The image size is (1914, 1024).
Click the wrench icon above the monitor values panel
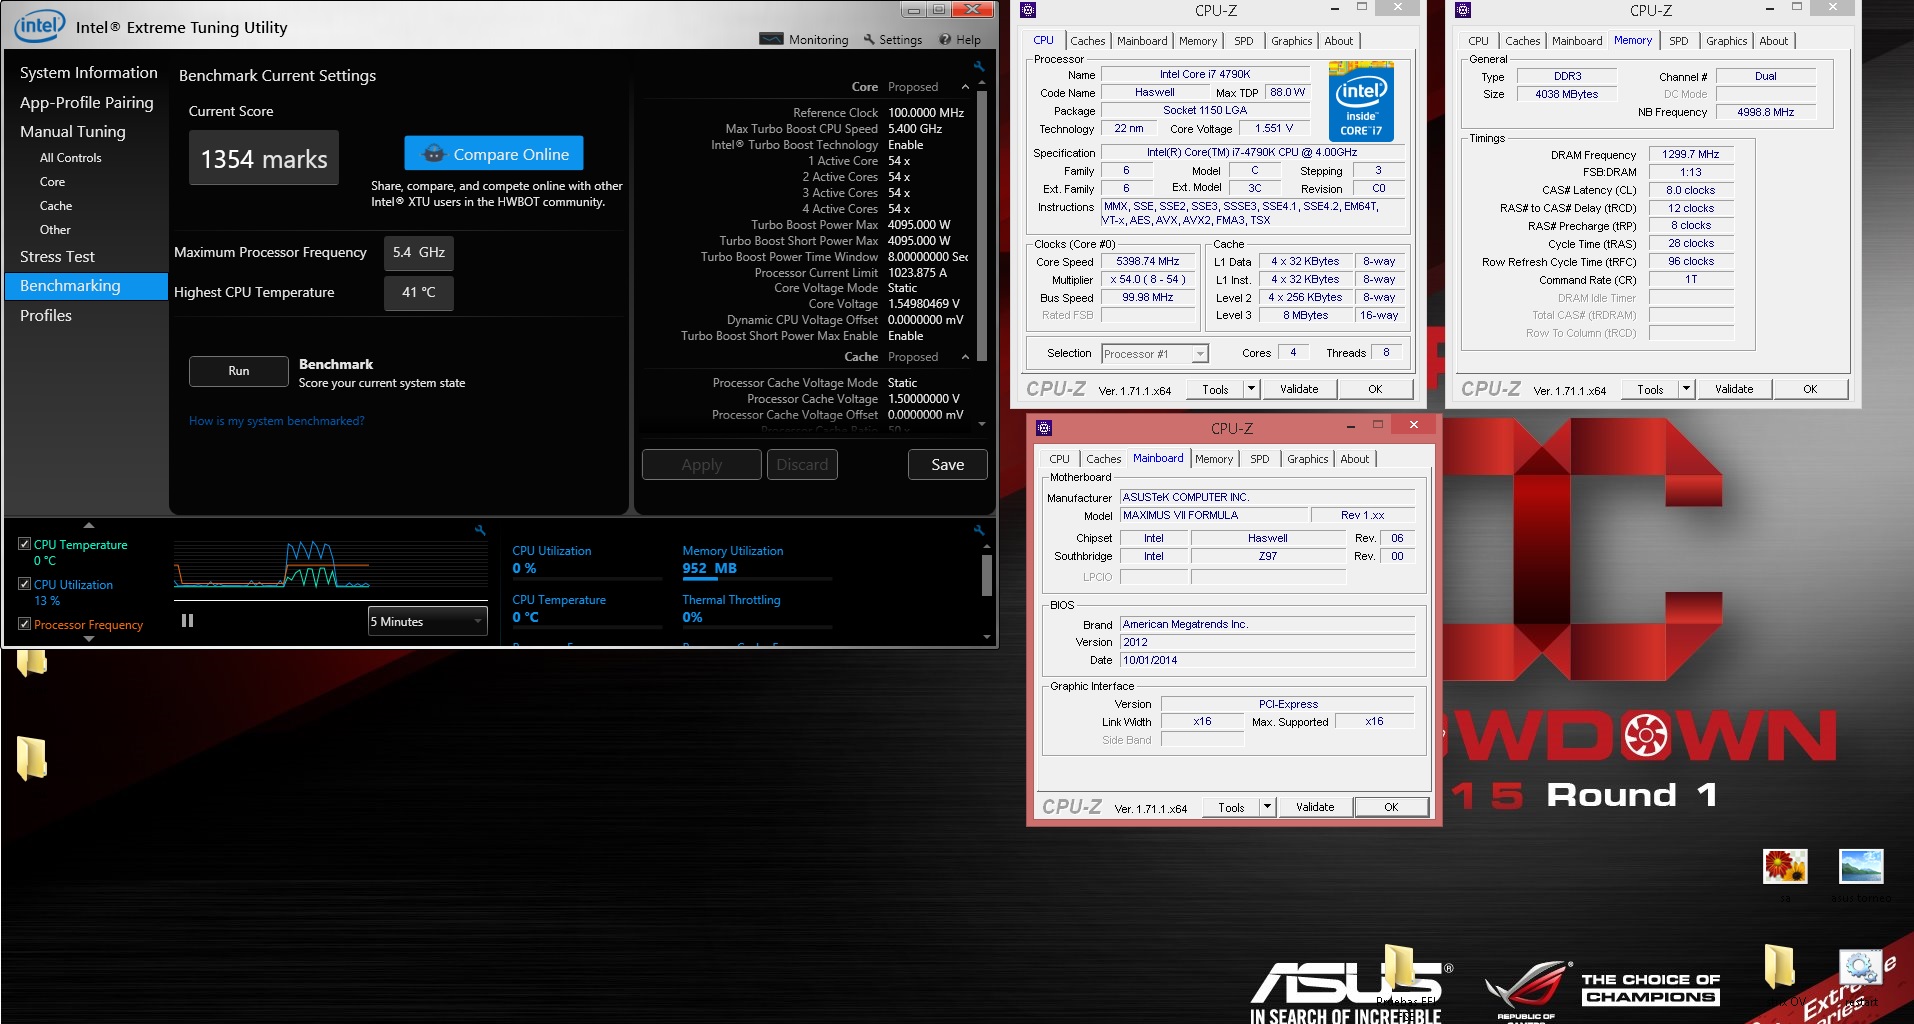pos(979,530)
